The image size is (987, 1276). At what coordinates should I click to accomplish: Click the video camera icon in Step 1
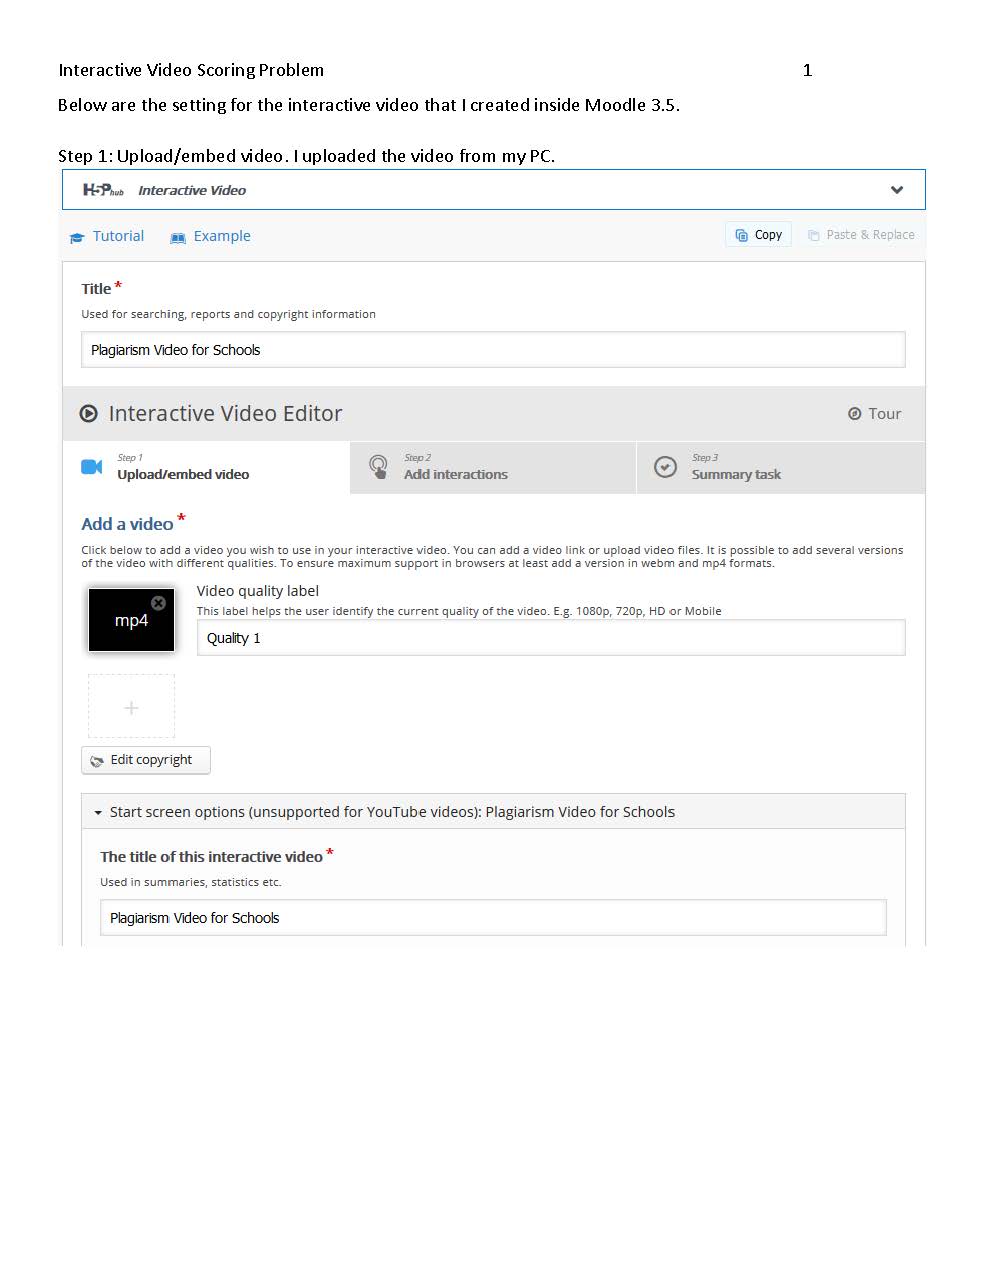pyautogui.click(x=92, y=467)
